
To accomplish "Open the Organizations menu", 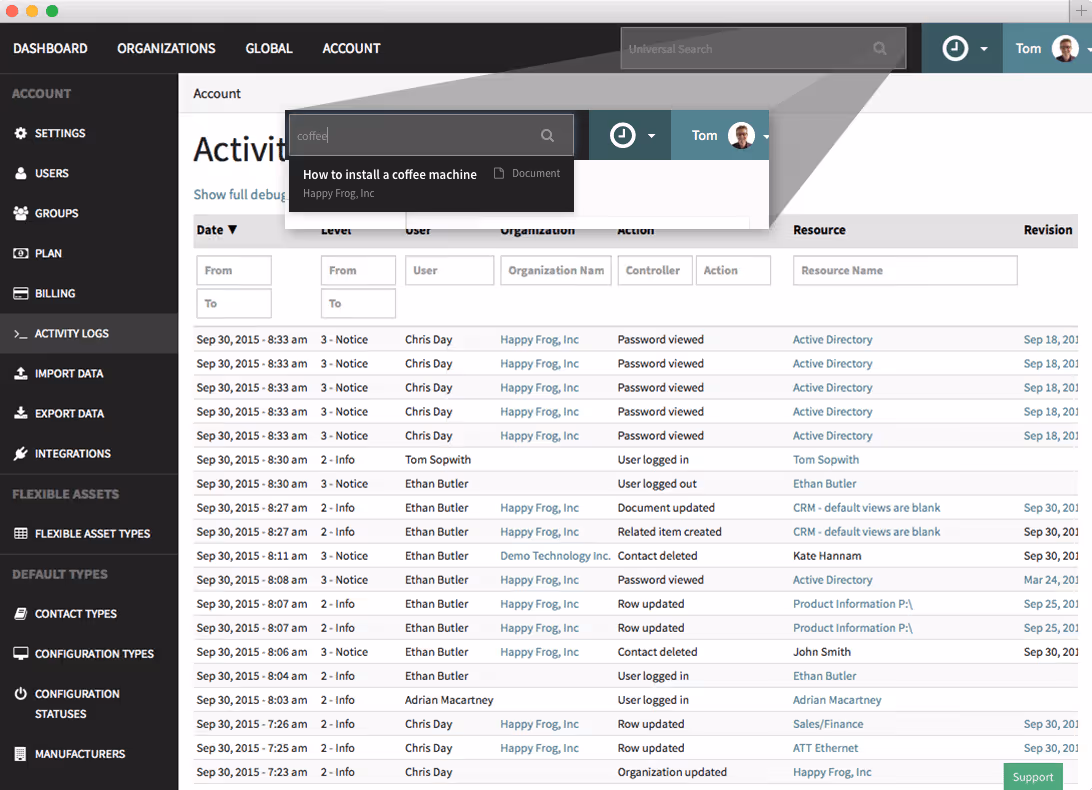I will [166, 49].
